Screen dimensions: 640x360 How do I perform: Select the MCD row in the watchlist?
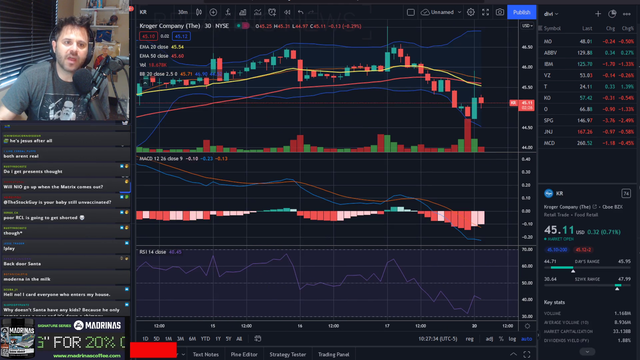[589, 143]
